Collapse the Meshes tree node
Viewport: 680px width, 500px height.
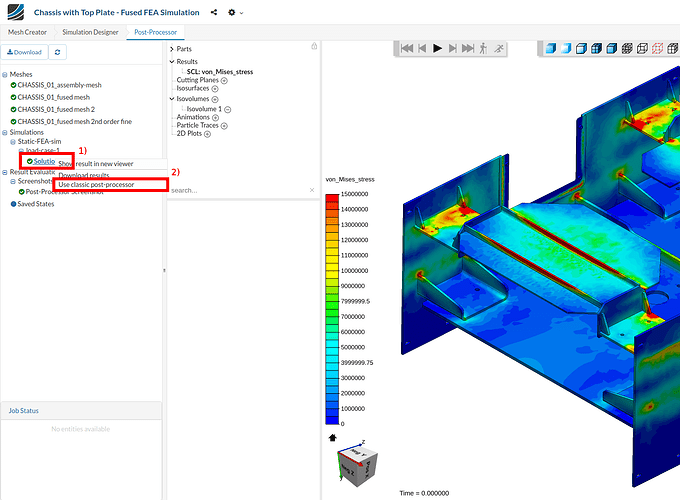[5, 75]
